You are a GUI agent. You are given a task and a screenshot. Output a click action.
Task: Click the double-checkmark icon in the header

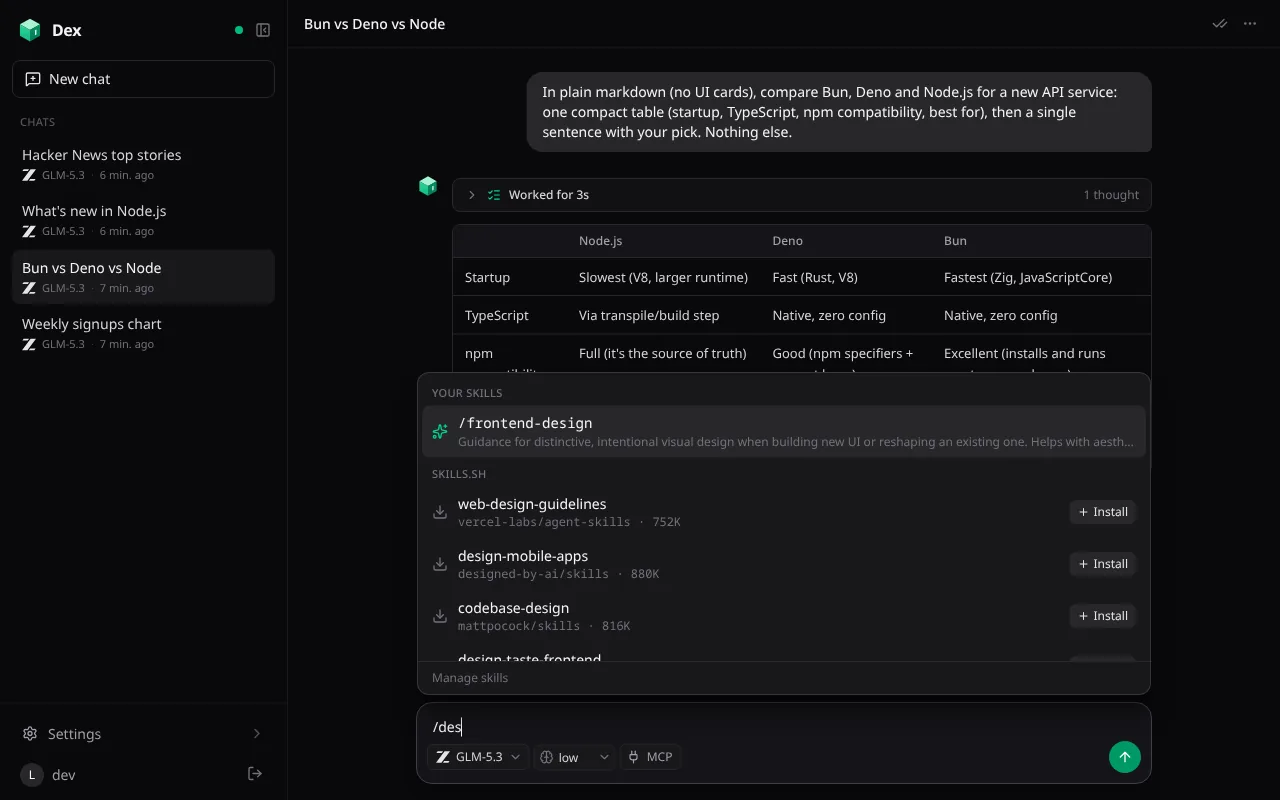point(1219,24)
